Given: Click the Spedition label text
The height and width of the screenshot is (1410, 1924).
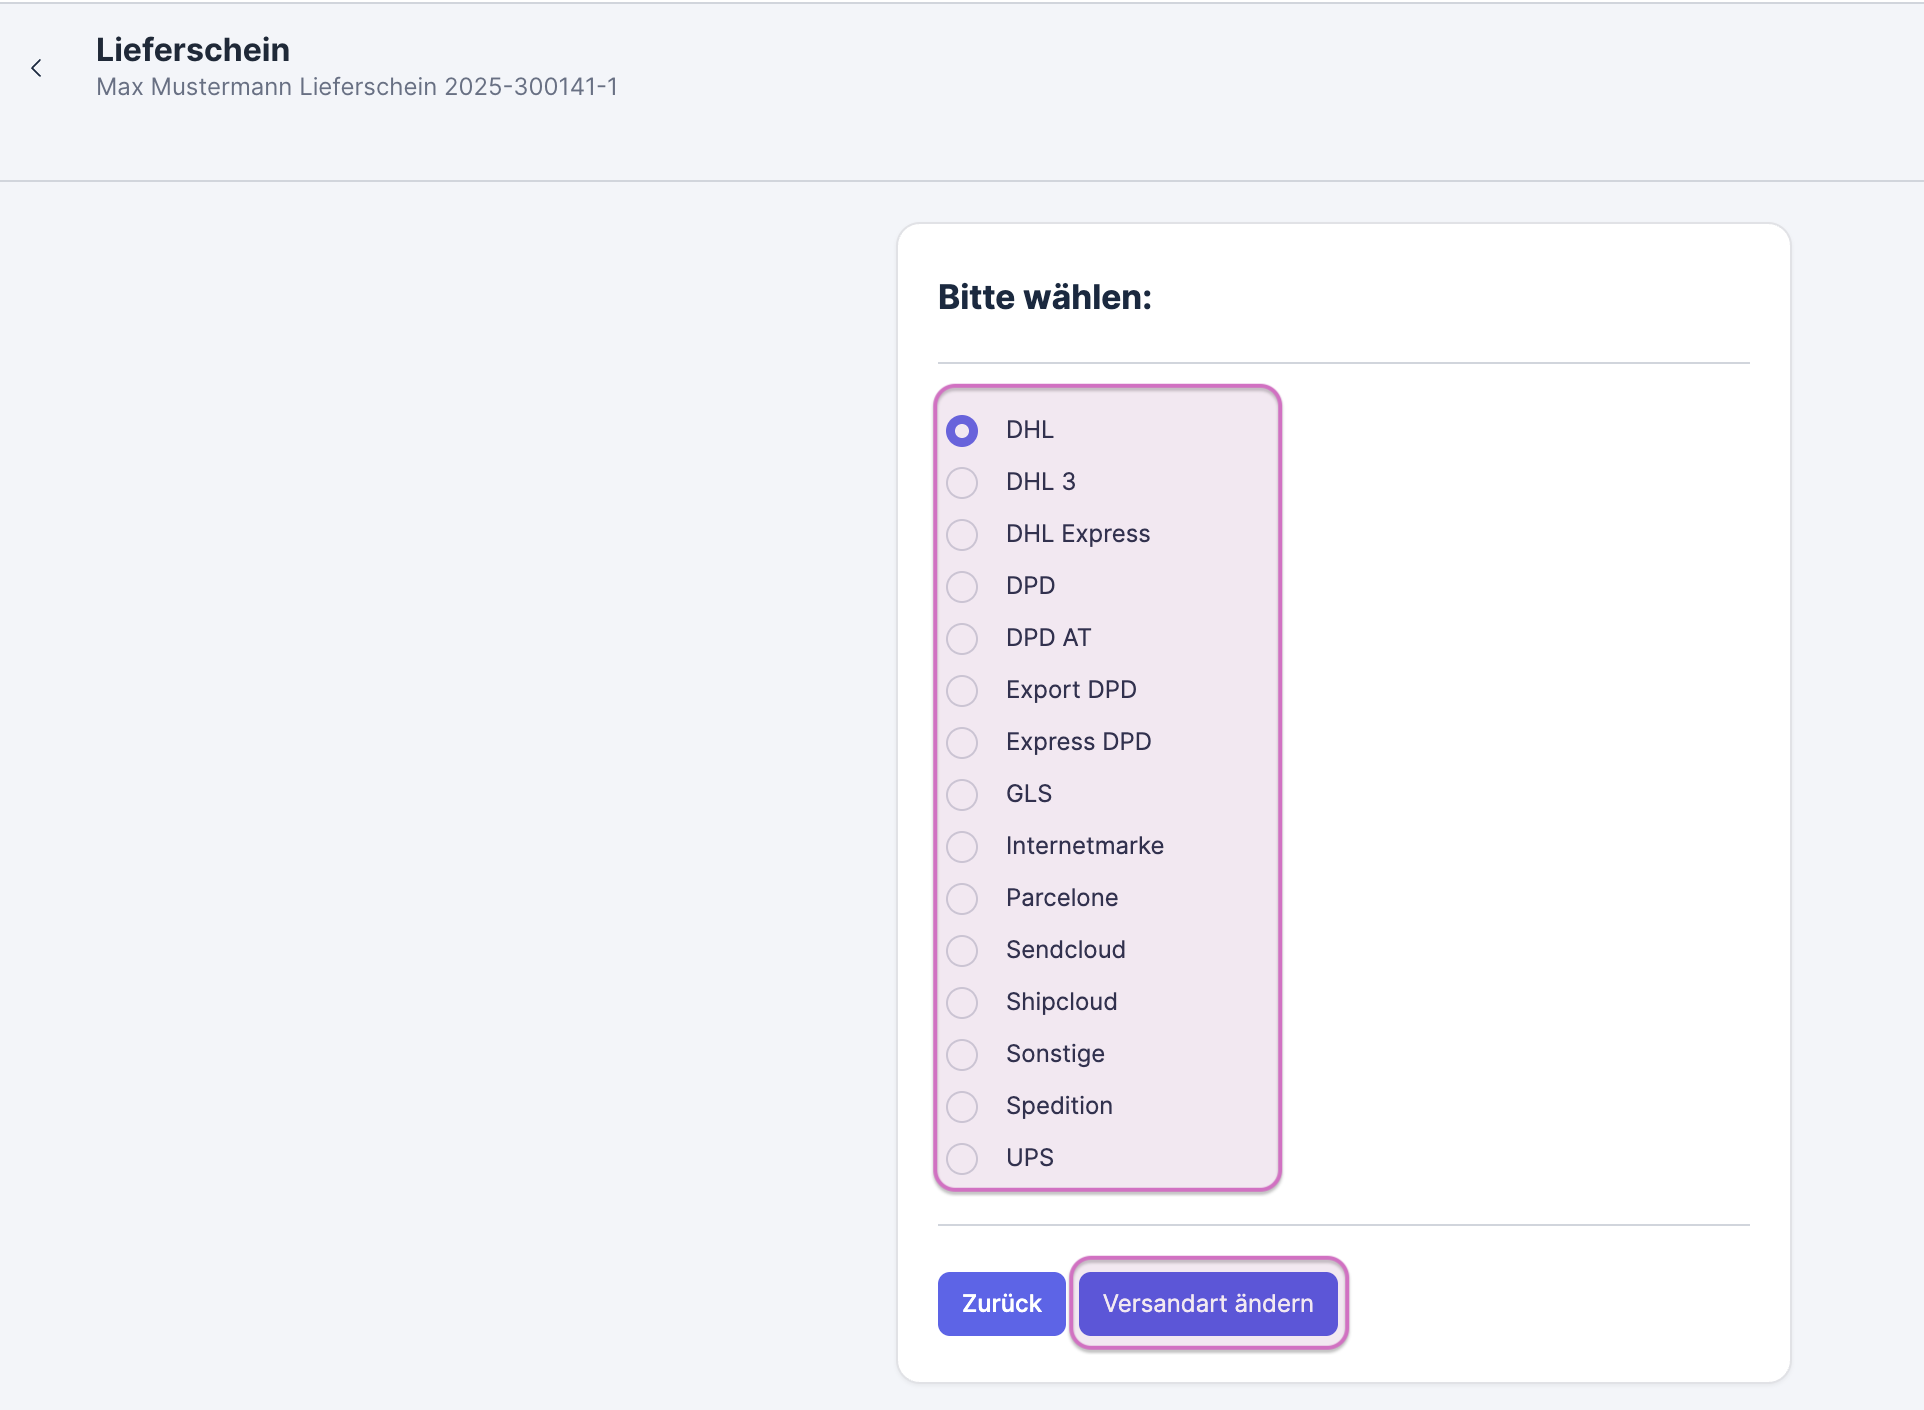Looking at the screenshot, I should (x=1059, y=1106).
